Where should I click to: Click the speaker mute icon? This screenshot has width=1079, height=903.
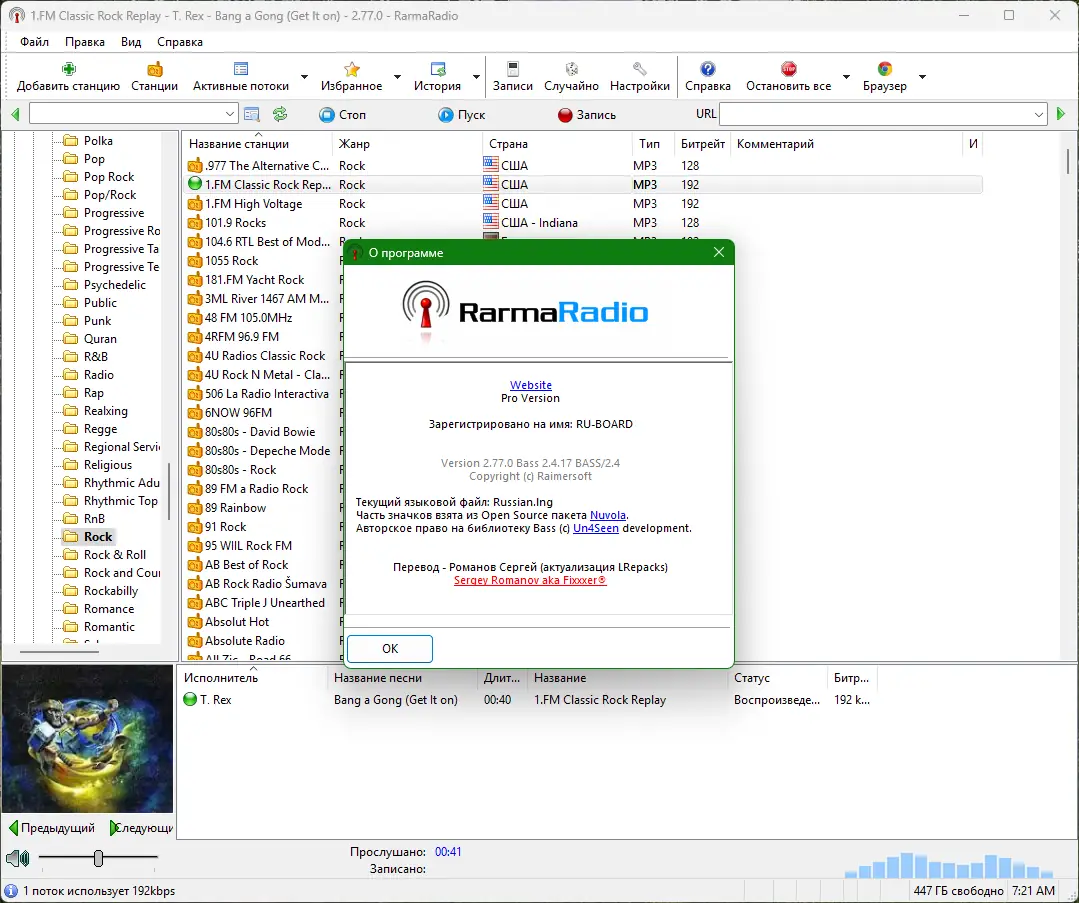(17, 858)
